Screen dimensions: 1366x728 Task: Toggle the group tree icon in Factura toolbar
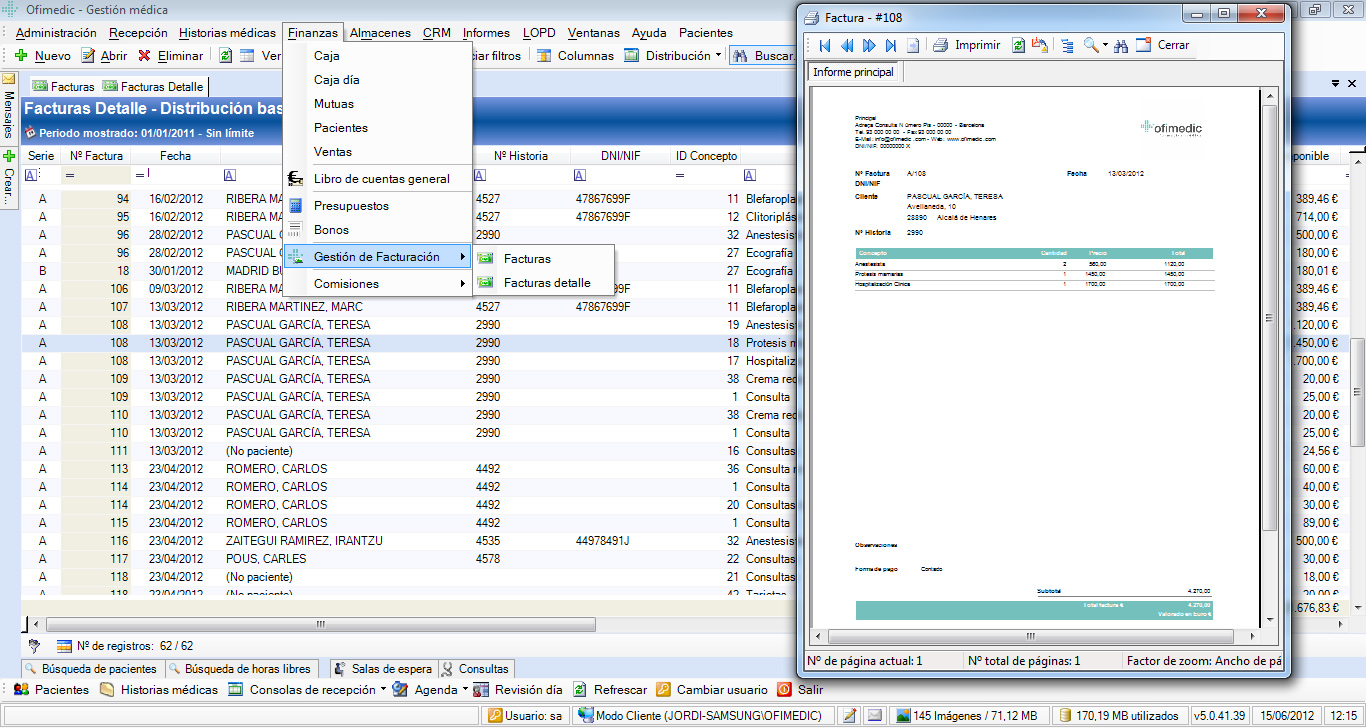click(1067, 45)
